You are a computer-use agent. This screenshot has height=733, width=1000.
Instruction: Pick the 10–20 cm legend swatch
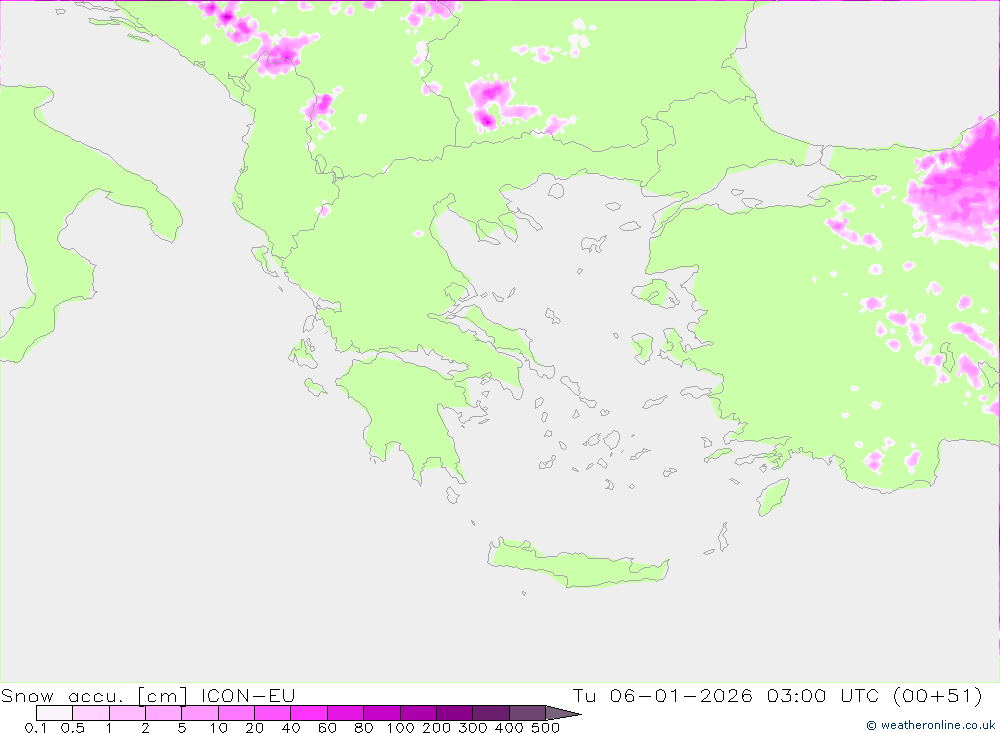(236, 713)
